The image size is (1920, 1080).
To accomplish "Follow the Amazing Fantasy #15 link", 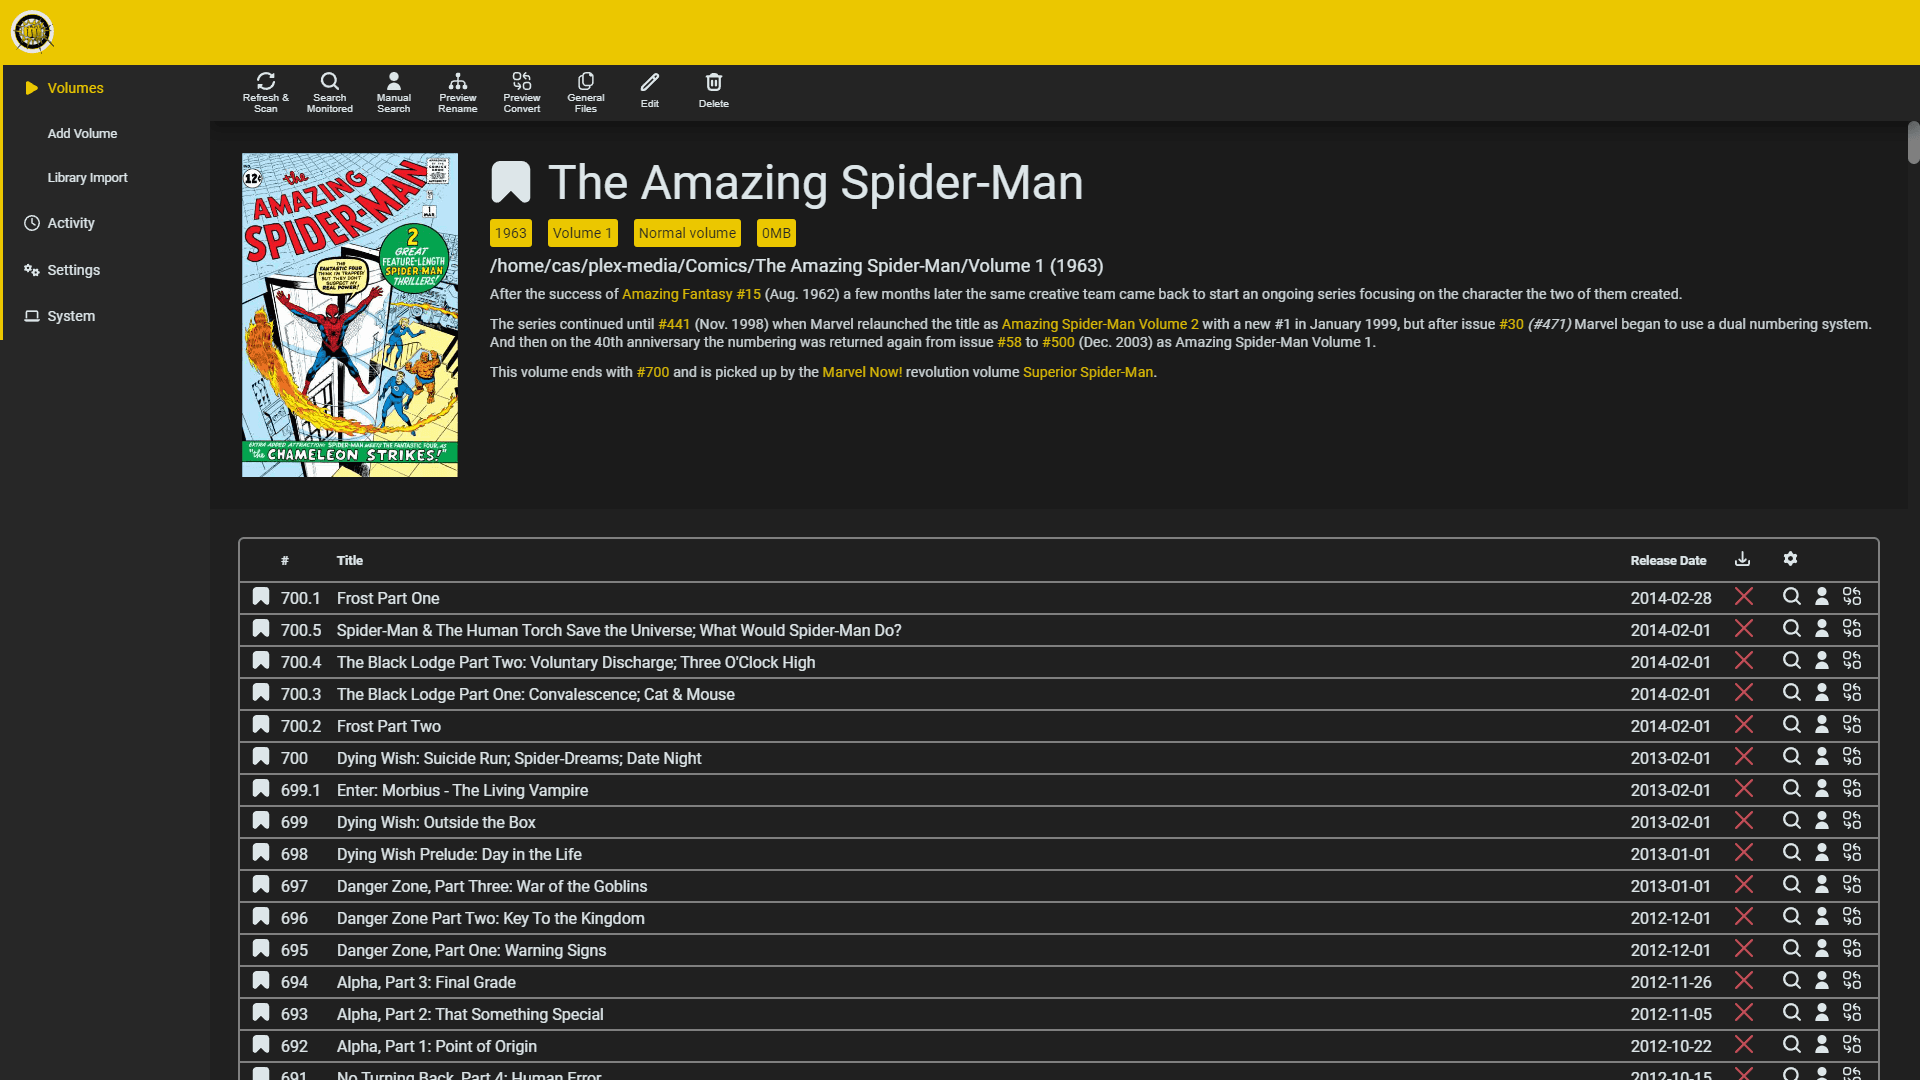I will (x=691, y=294).
